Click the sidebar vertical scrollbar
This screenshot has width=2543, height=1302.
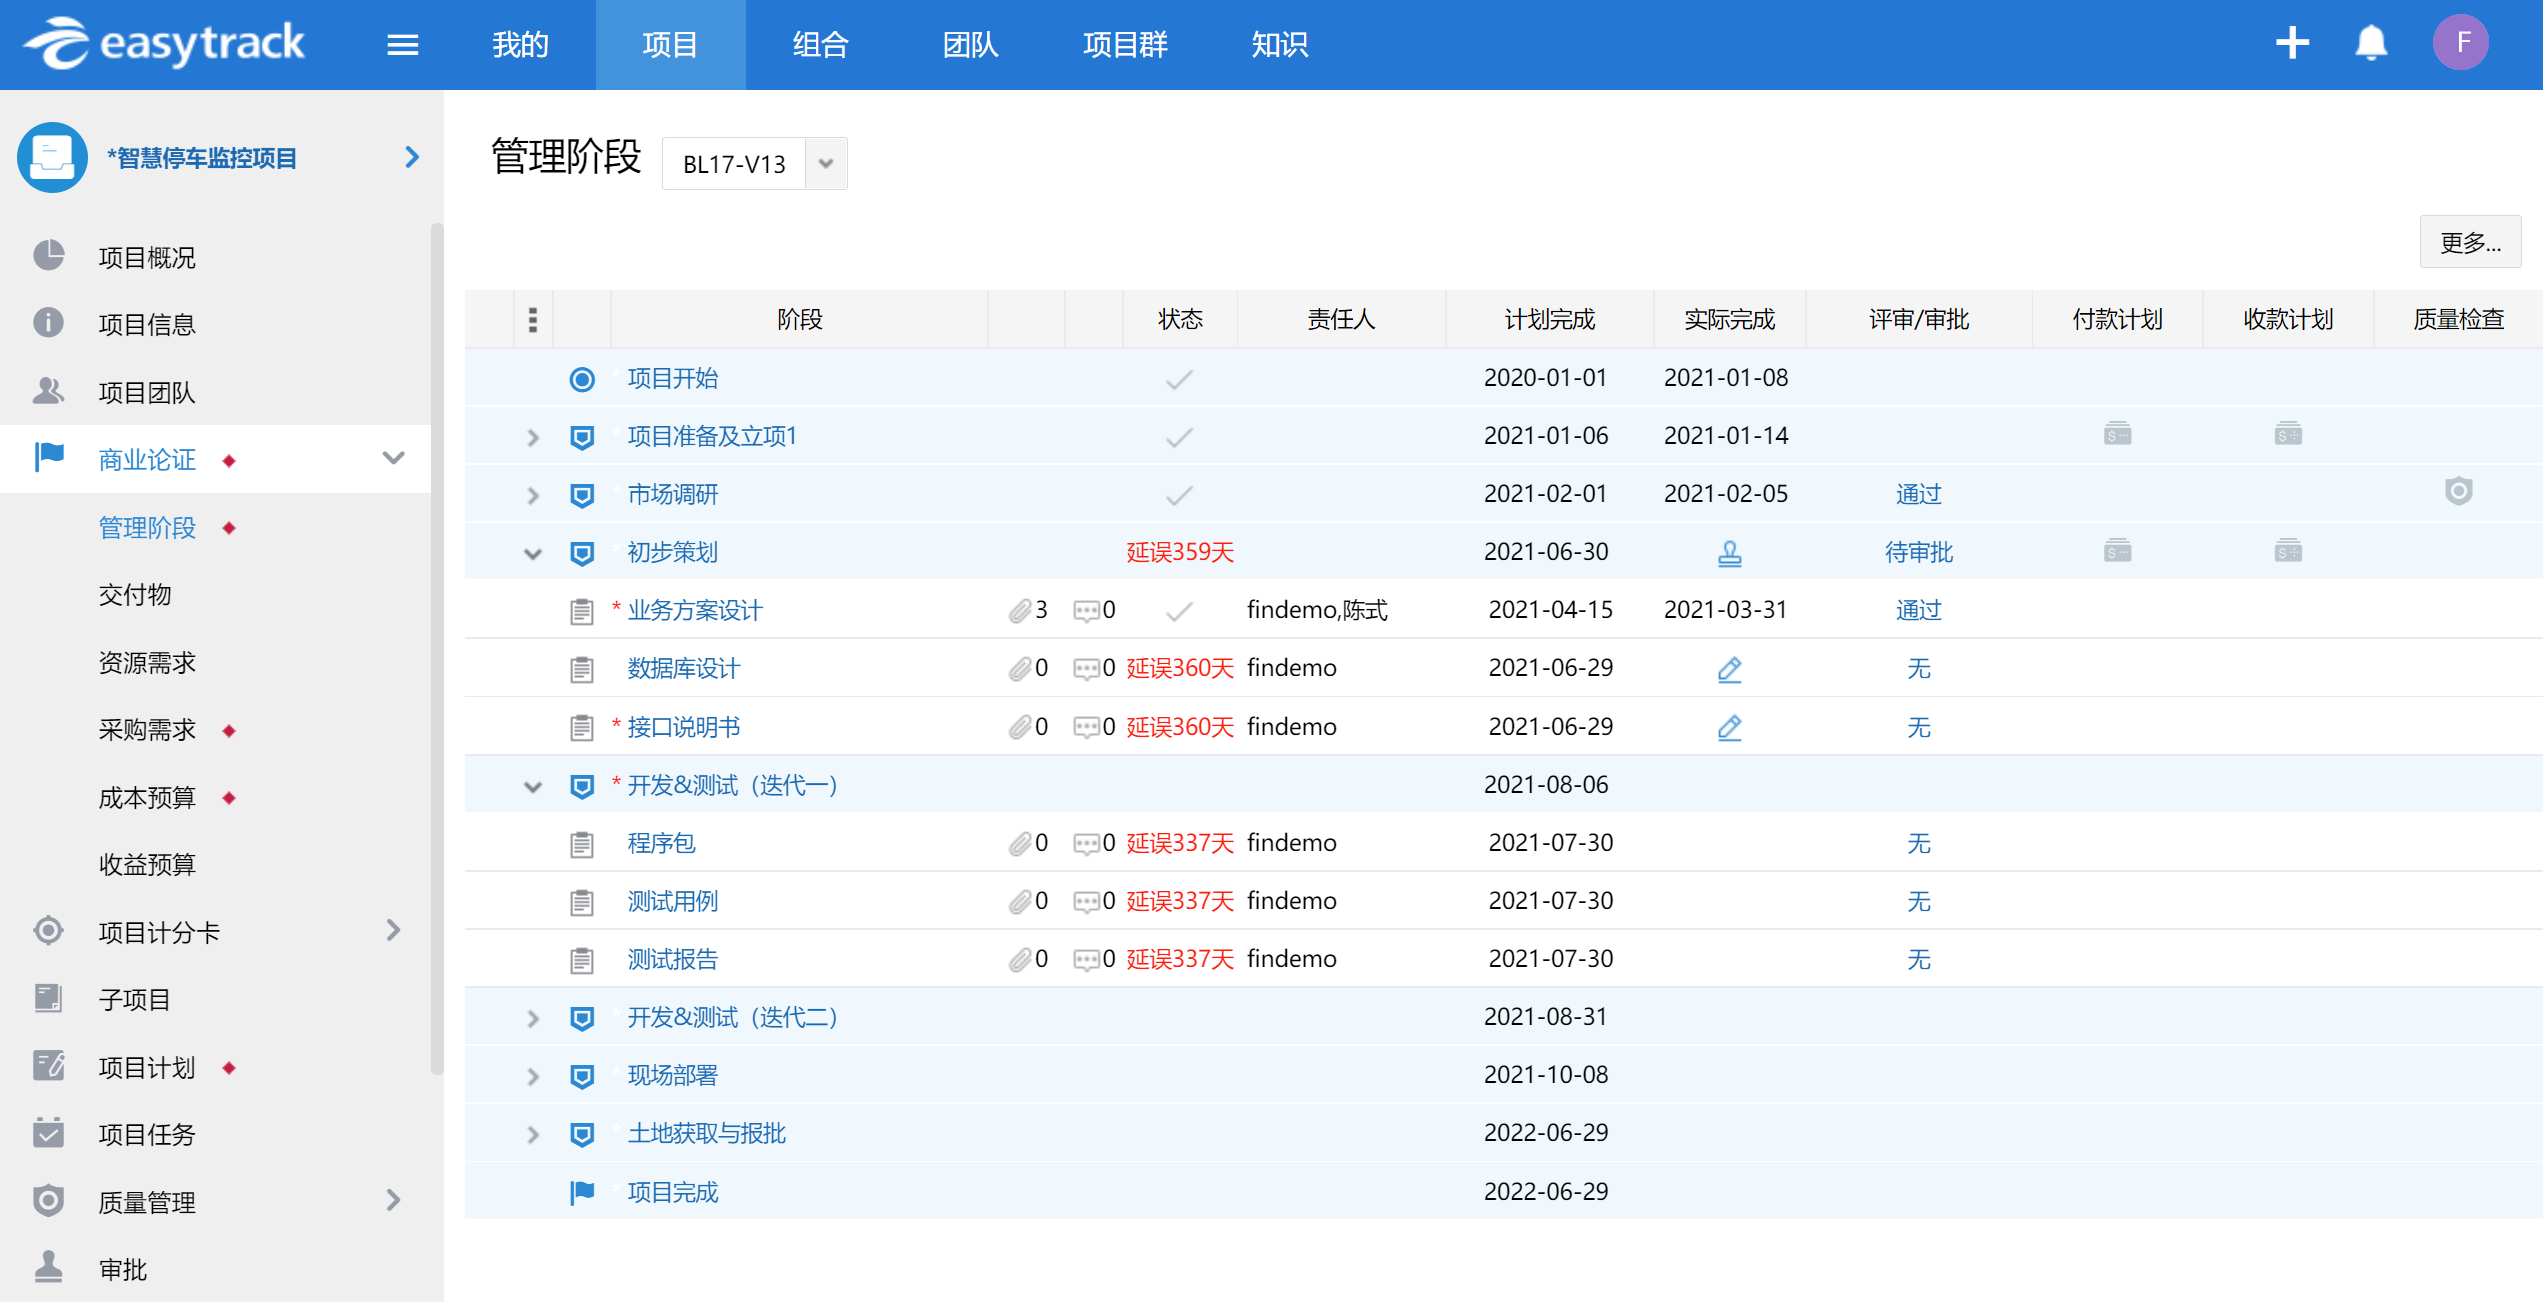(436, 650)
